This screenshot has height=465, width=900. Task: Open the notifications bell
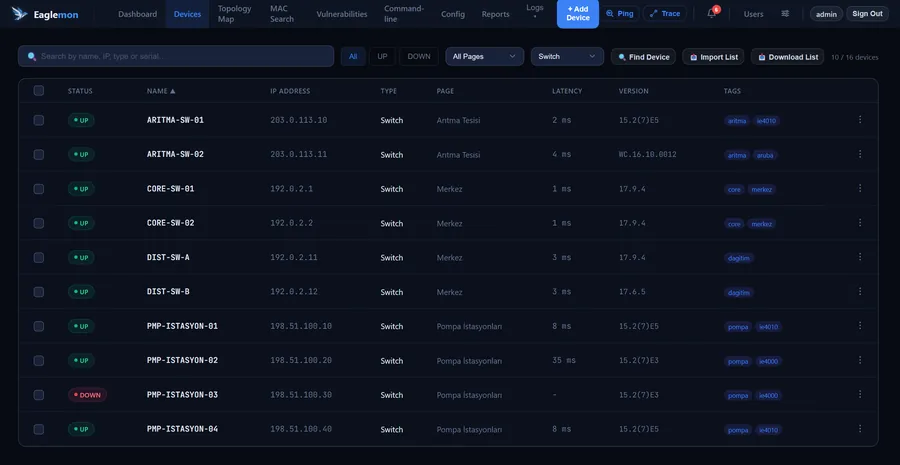point(712,14)
